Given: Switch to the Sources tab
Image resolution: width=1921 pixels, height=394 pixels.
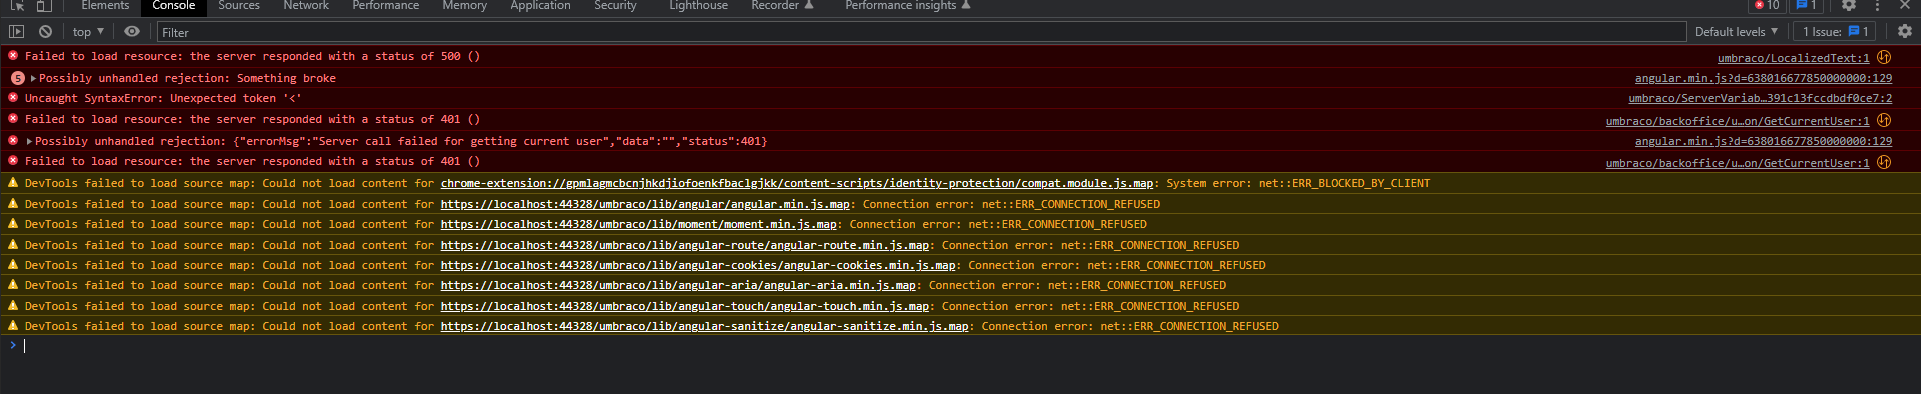Looking at the screenshot, I should [x=239, y=6].
